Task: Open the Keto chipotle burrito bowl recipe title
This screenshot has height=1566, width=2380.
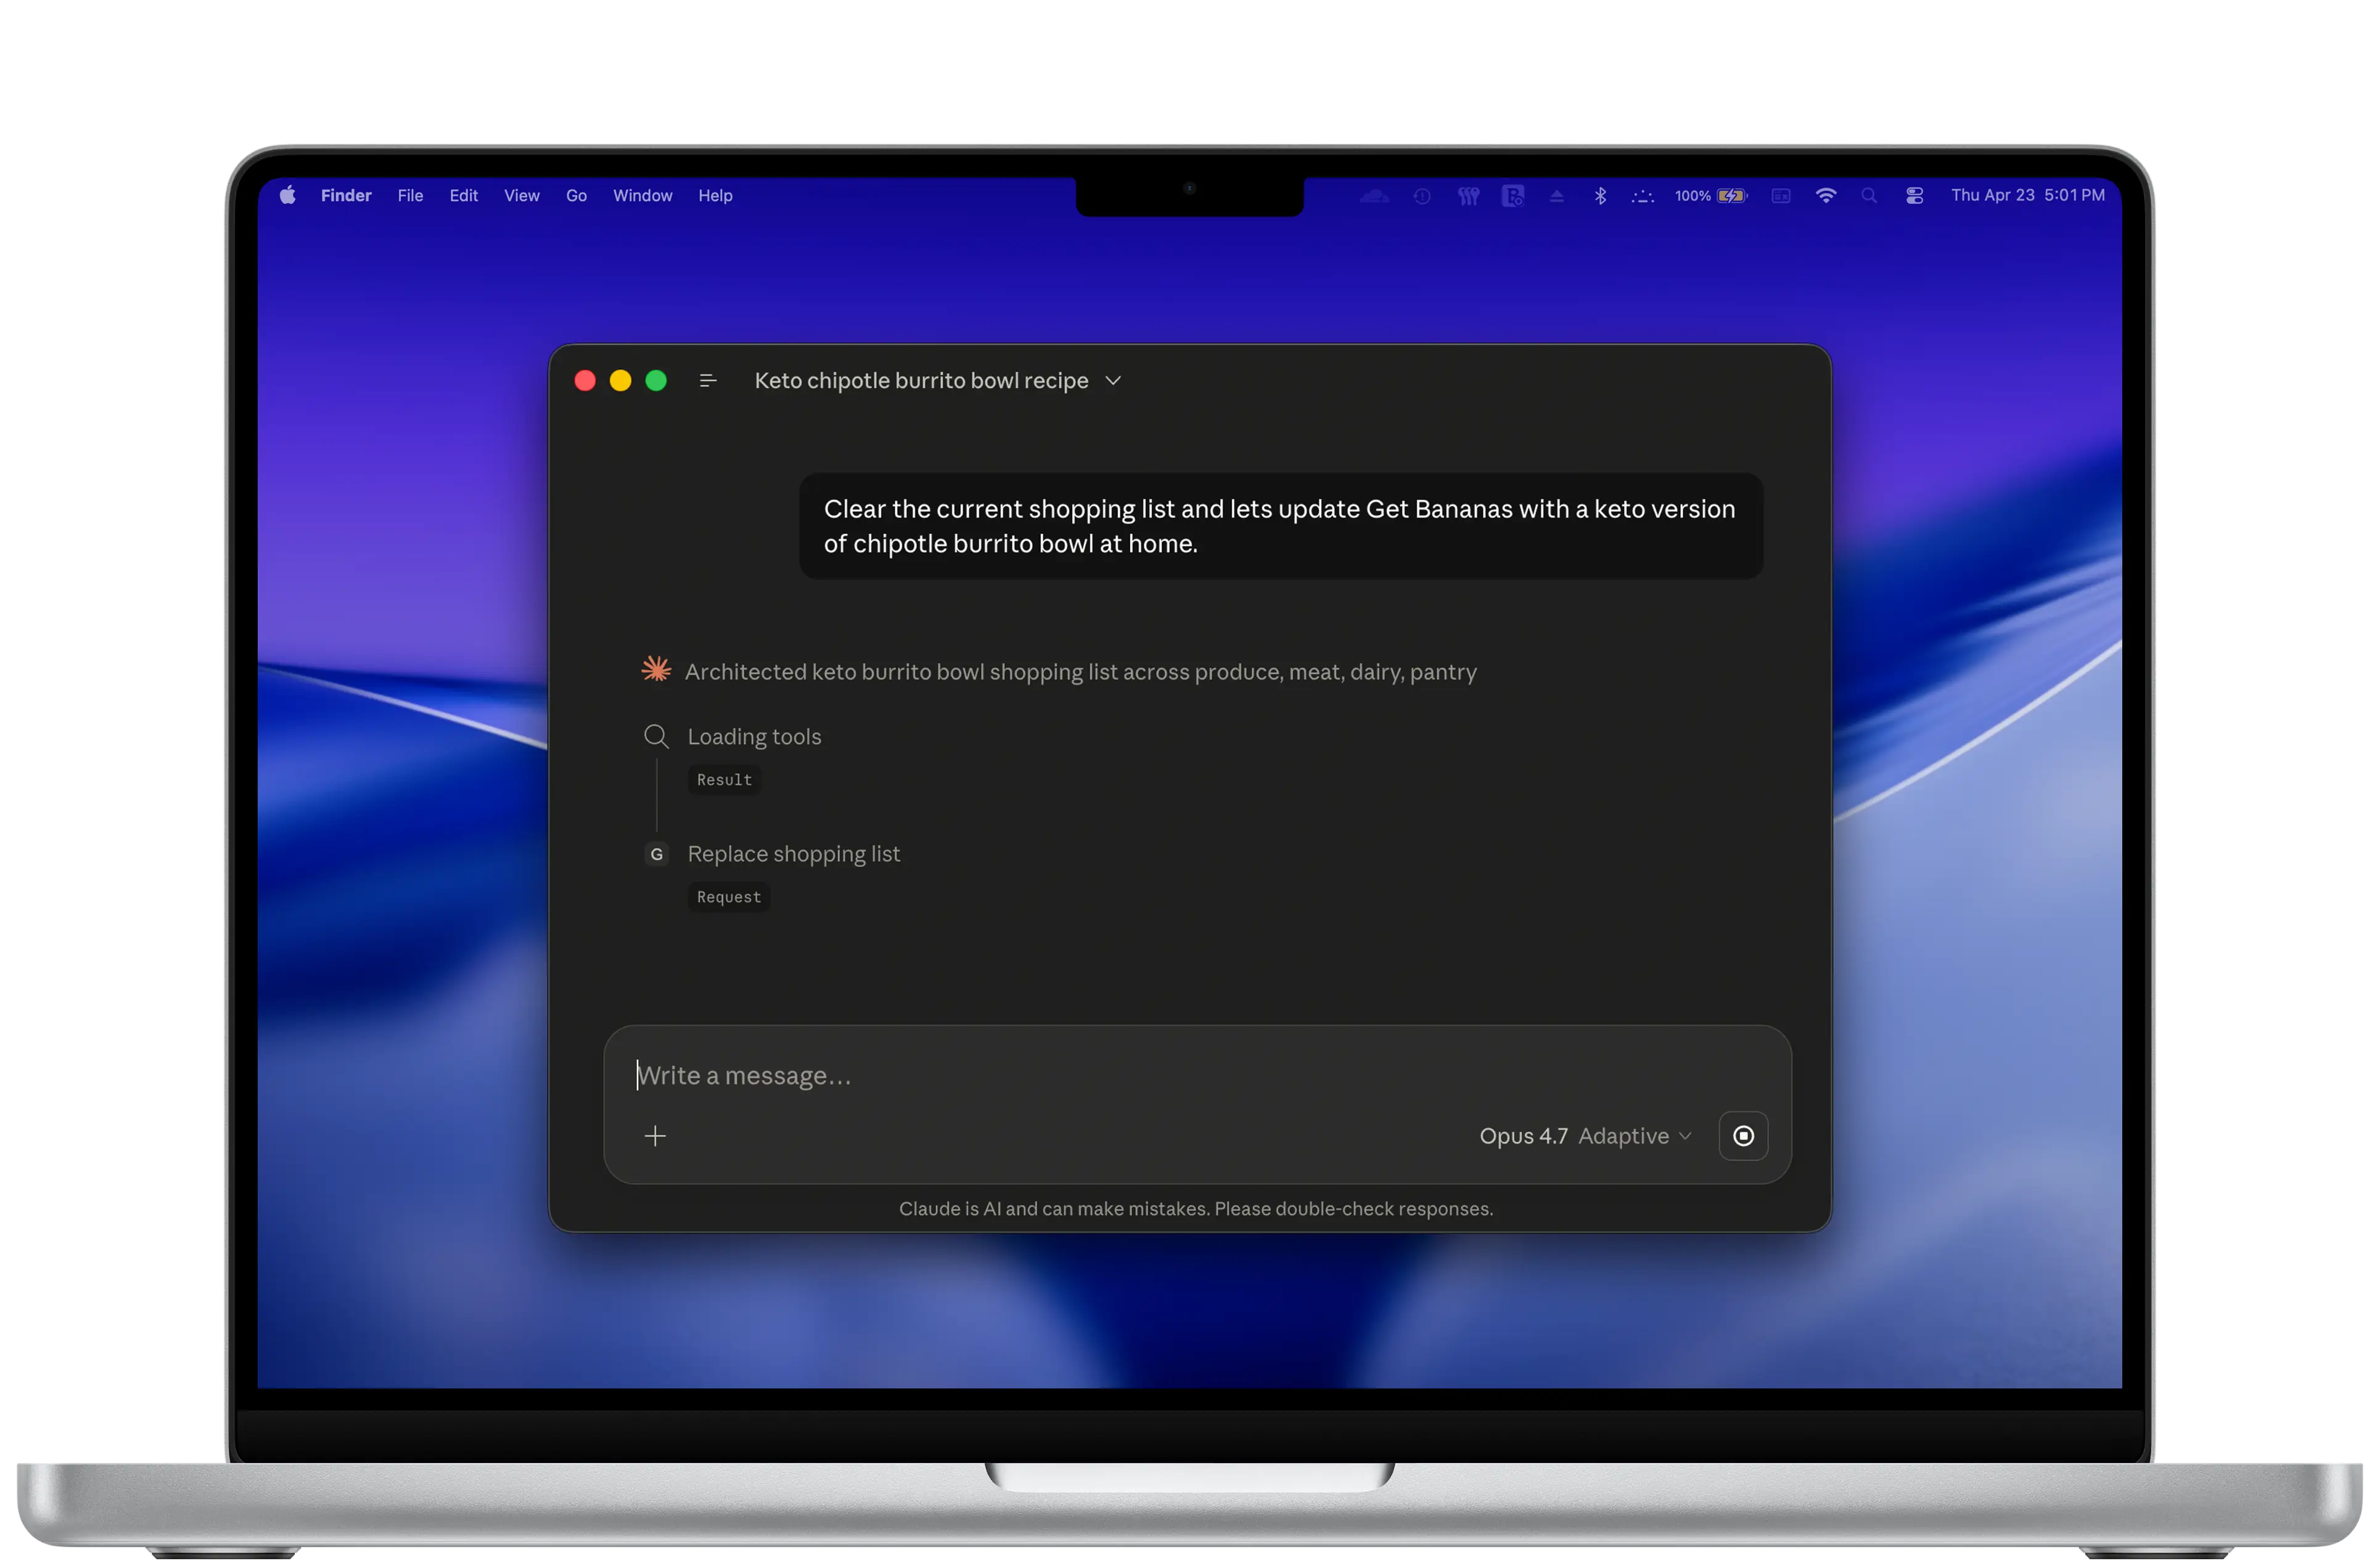Action: (x=921, y=381)
